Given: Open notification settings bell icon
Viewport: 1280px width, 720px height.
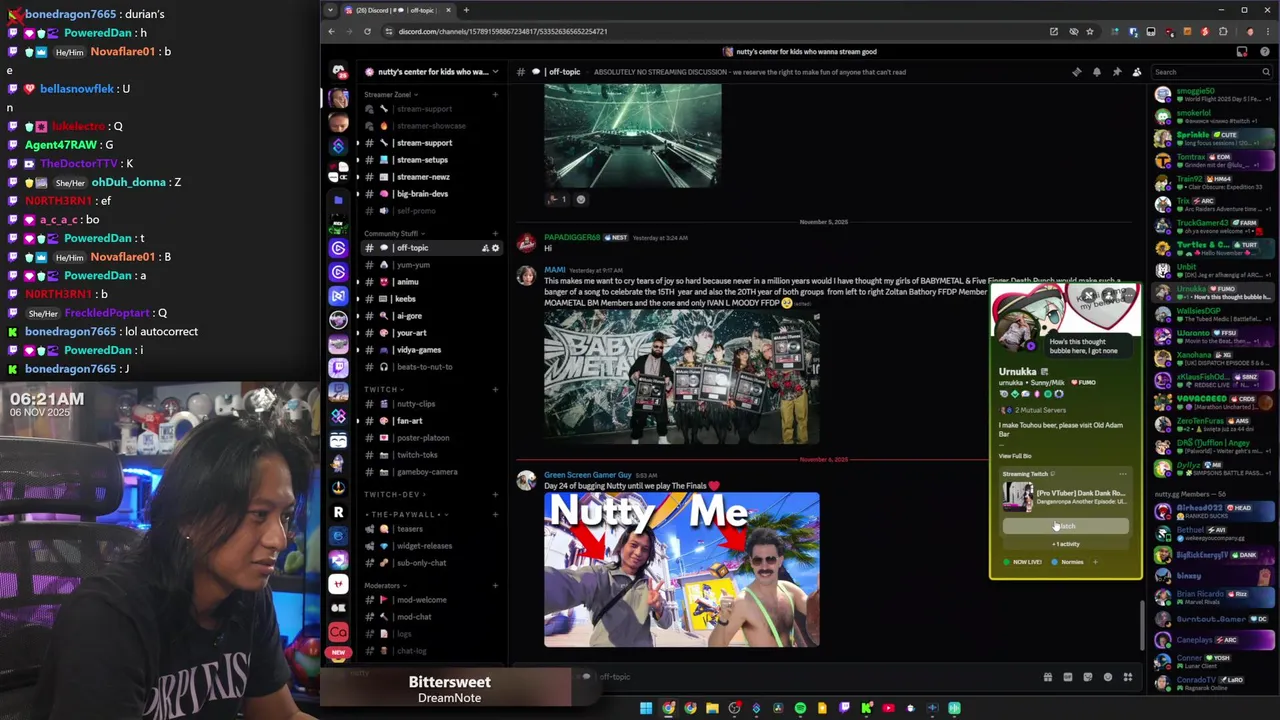Looking at the screenshot, I should coord(1097,72).
